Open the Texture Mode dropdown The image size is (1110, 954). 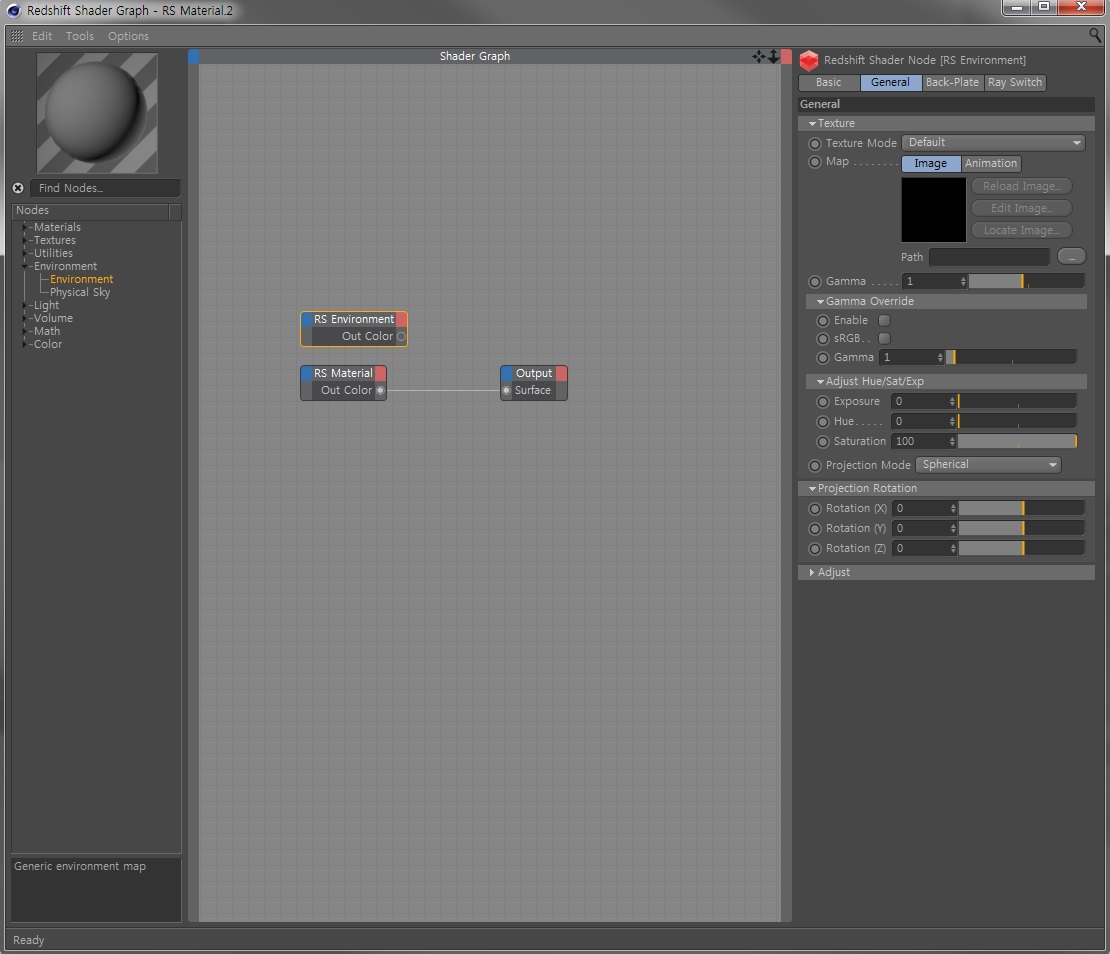993,143
